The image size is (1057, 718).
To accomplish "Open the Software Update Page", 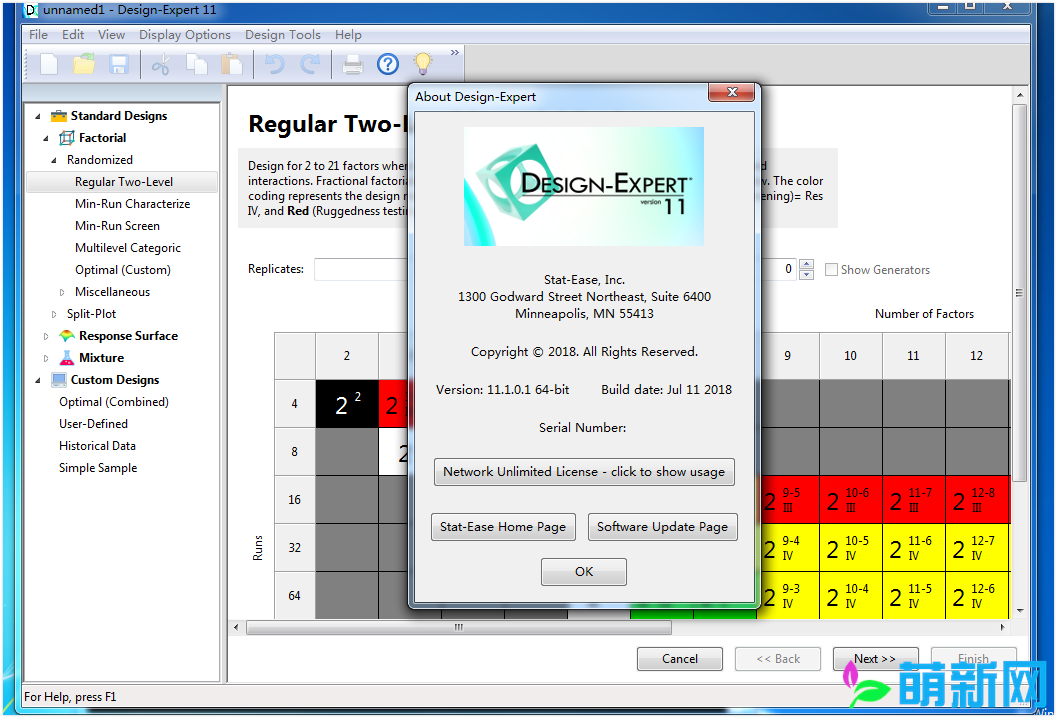I will point(662,527).
